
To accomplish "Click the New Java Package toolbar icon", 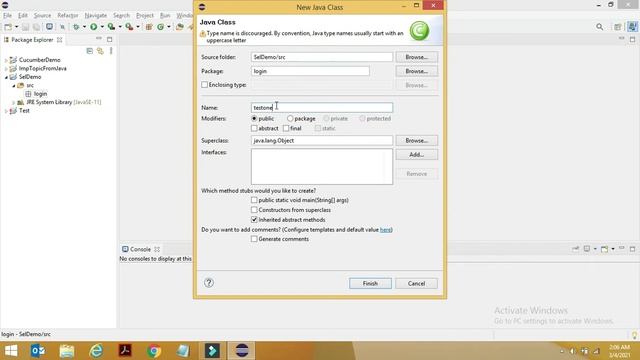I will [x=149, y=27].
